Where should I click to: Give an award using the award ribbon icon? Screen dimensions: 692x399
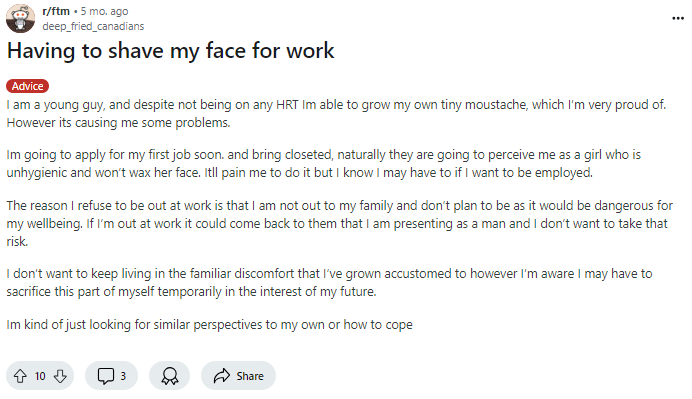coord(169,376)
